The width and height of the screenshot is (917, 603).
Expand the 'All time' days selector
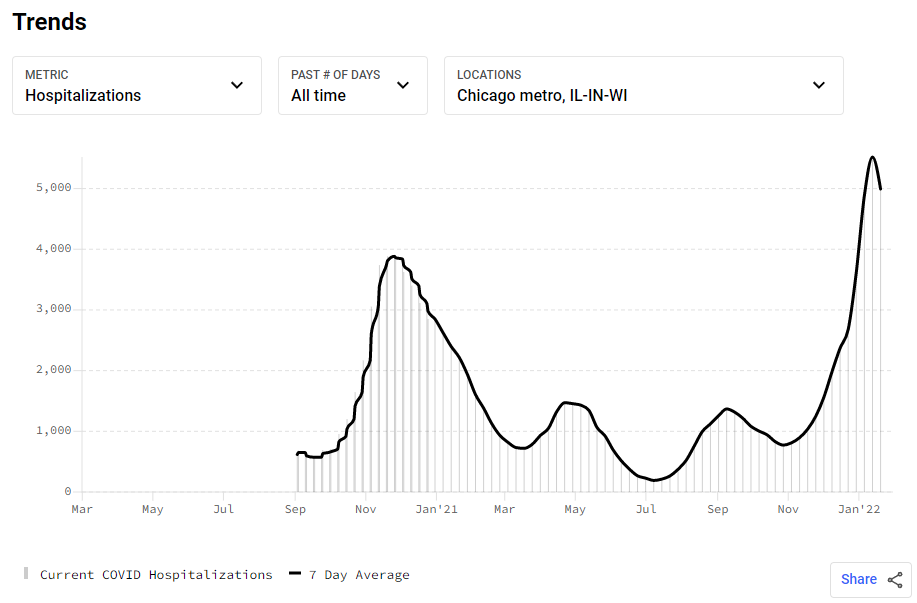[x=352, y=86]
